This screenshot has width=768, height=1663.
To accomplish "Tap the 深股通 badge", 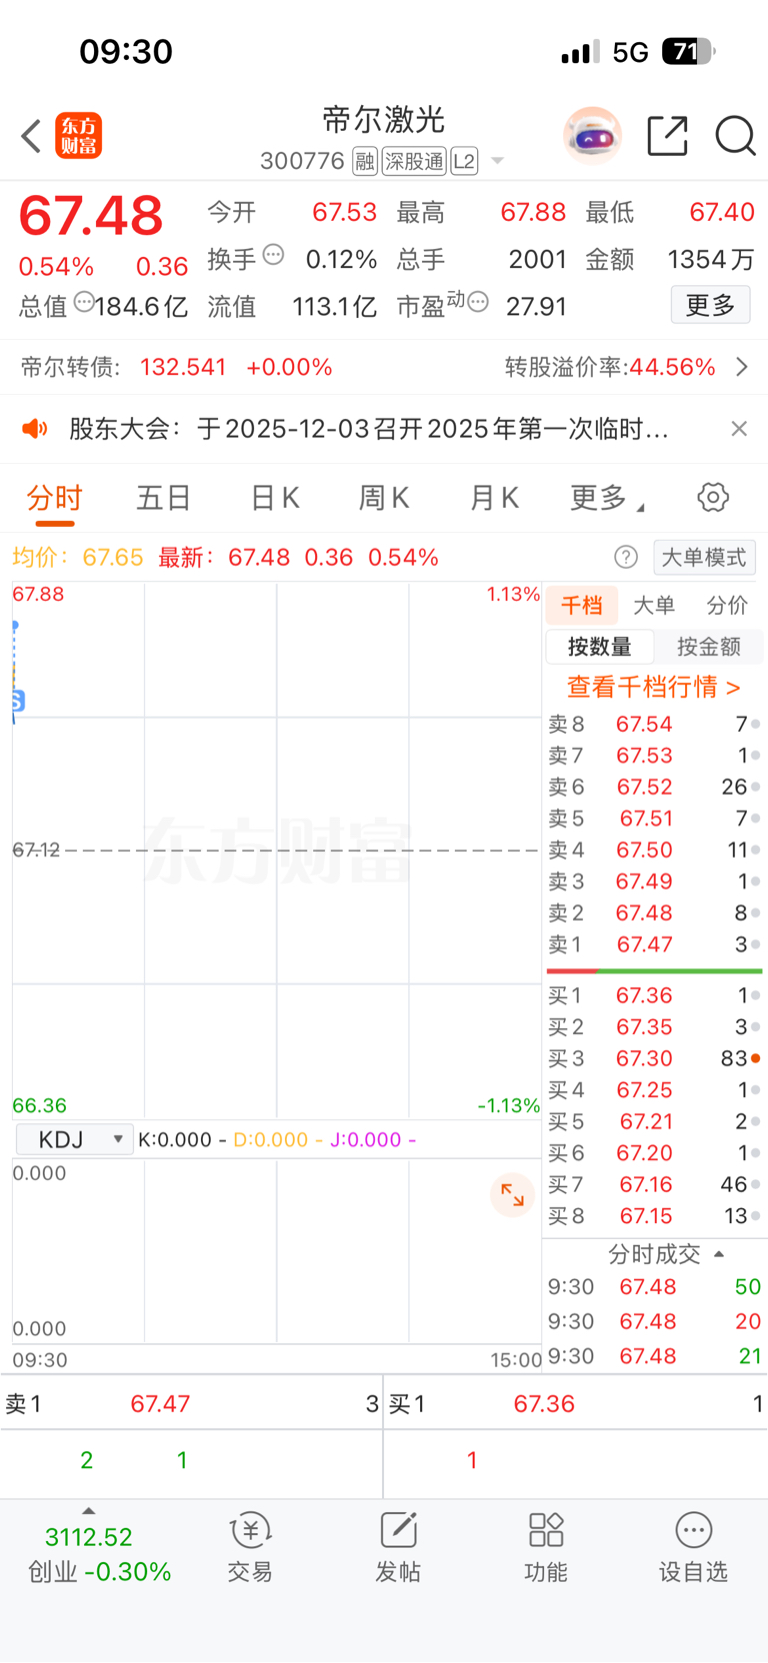I will (414, 161).
